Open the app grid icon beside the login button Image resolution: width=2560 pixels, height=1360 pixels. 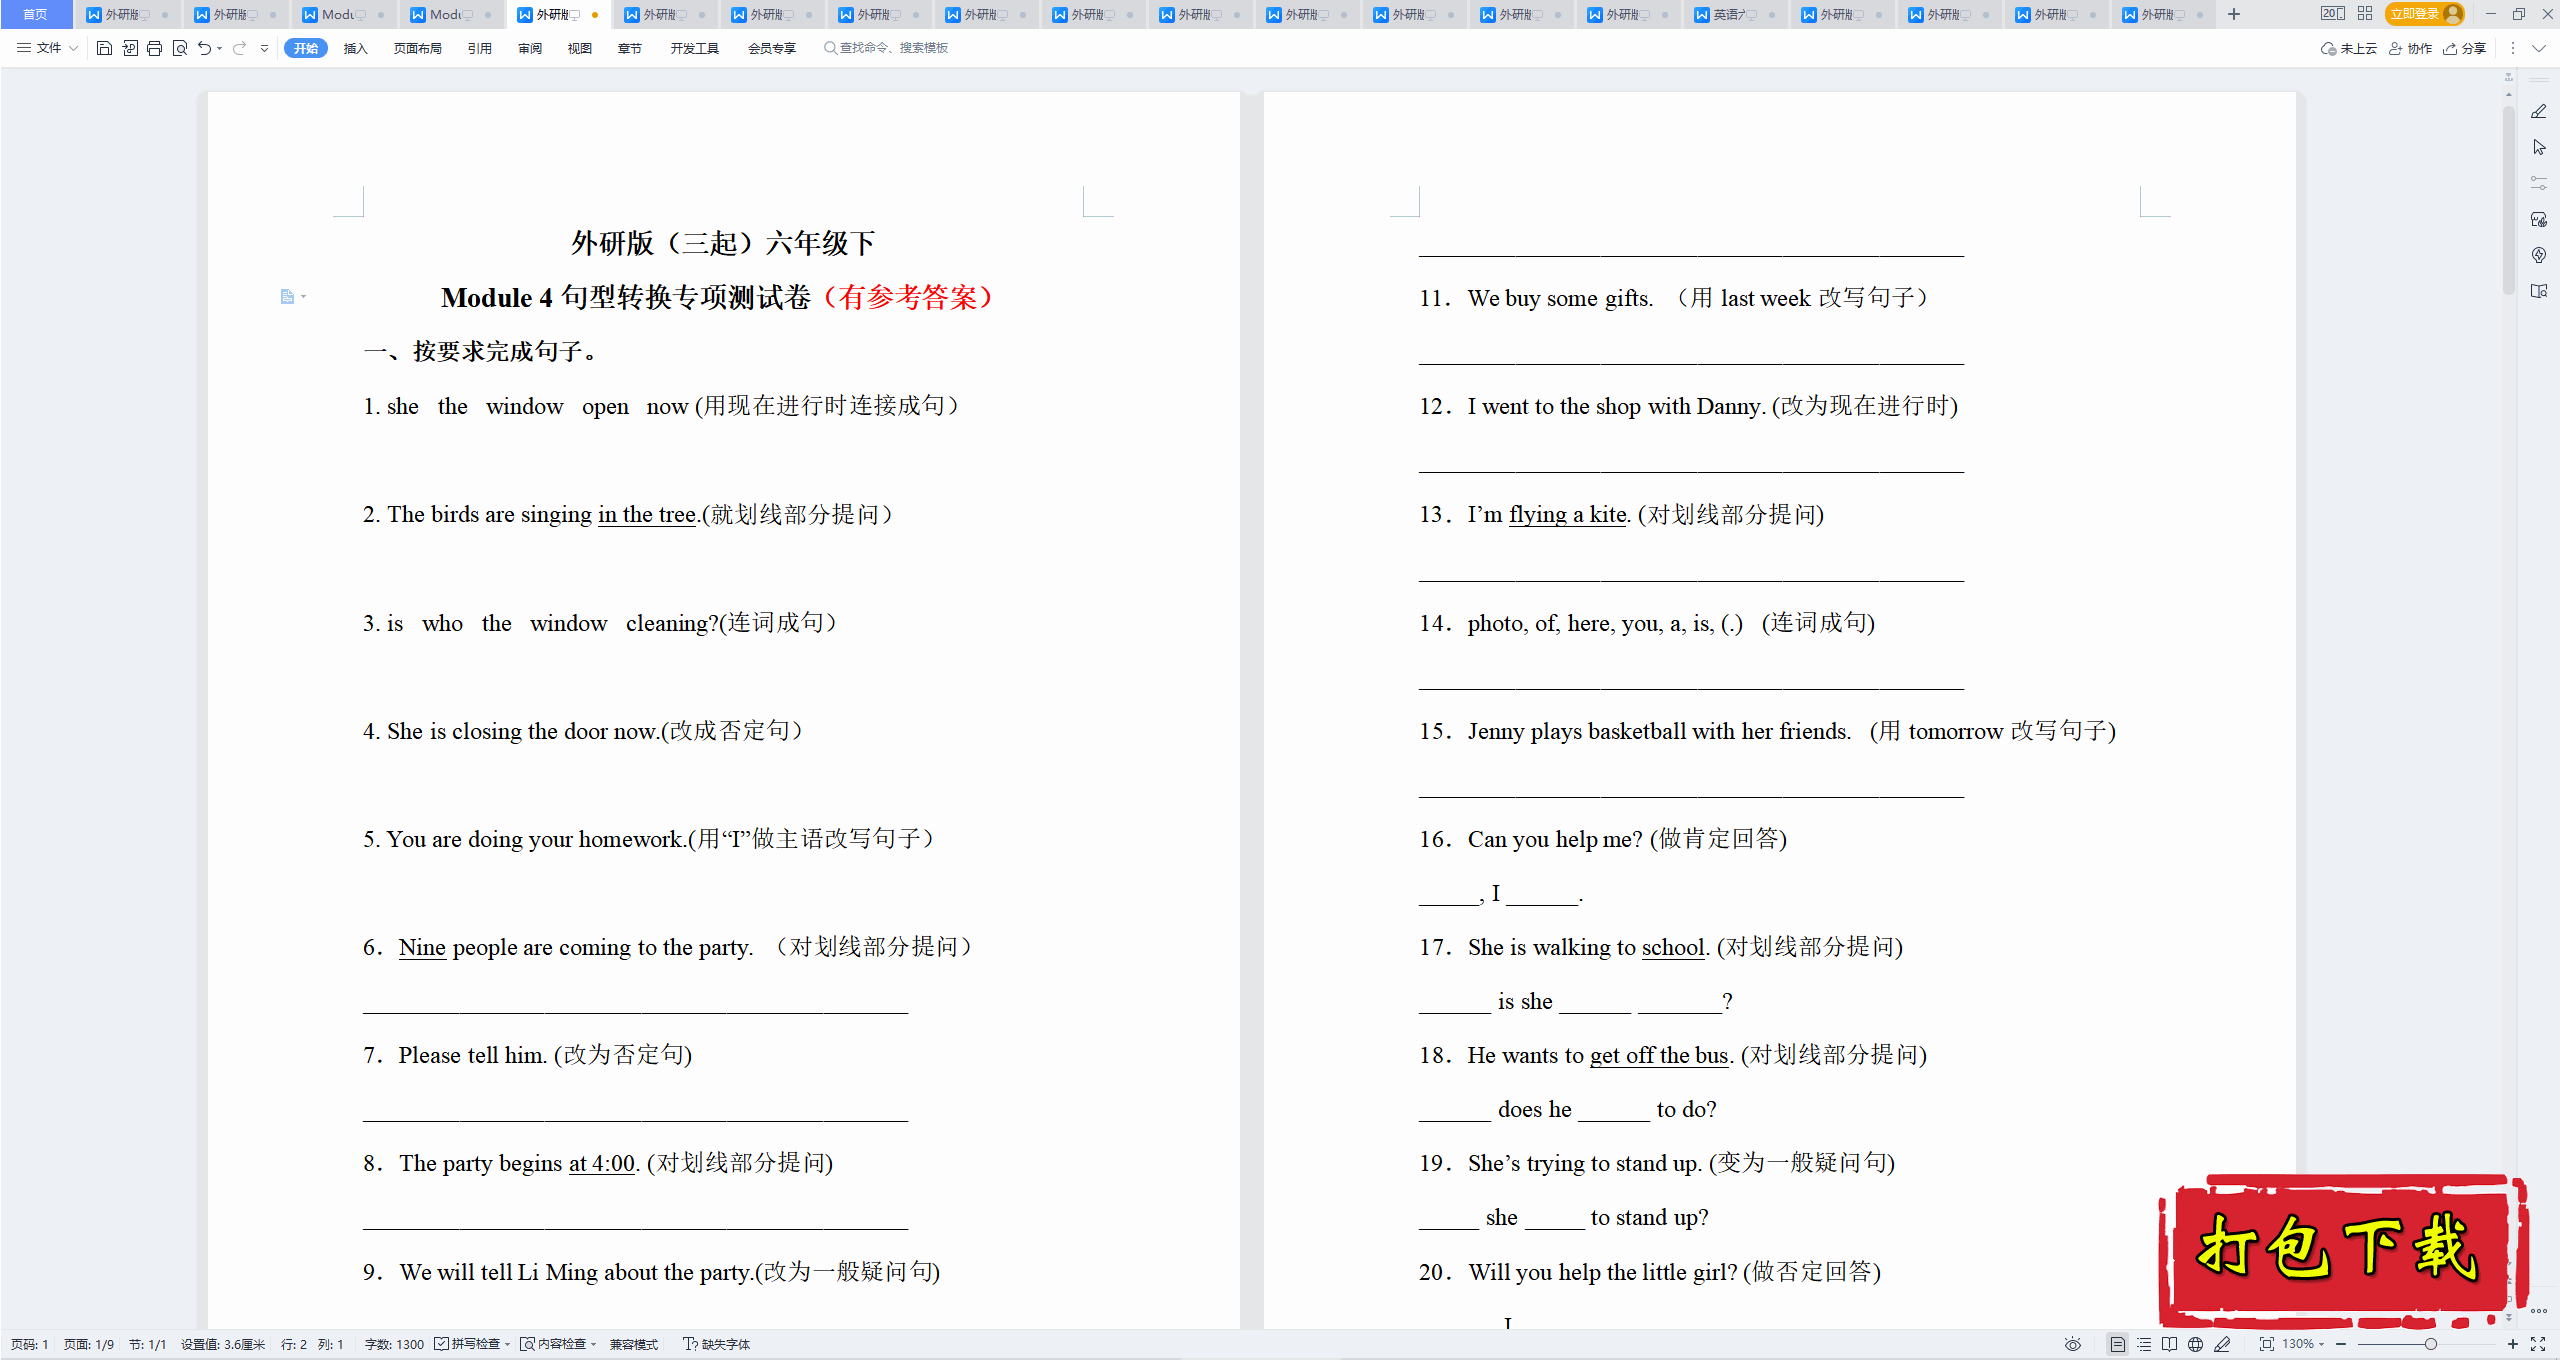2365,14
